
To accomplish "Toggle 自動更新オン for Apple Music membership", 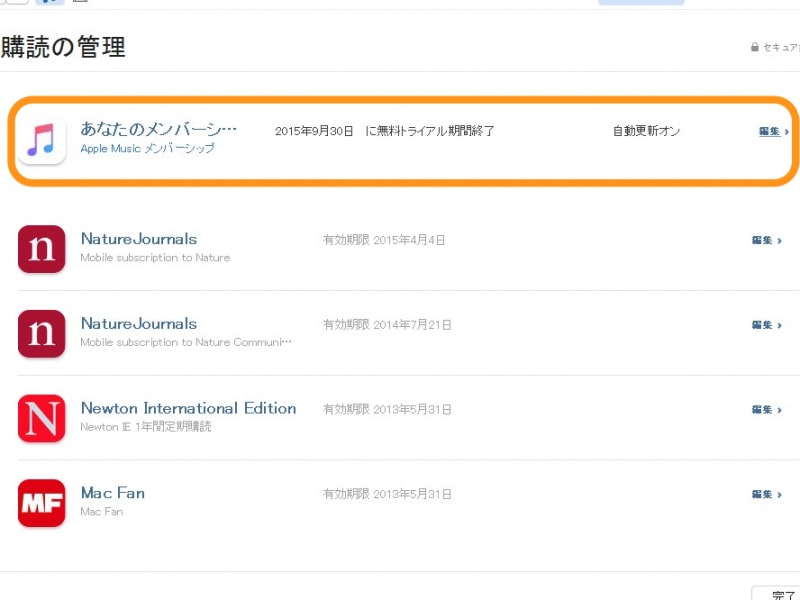I will (x=645, y=130).
